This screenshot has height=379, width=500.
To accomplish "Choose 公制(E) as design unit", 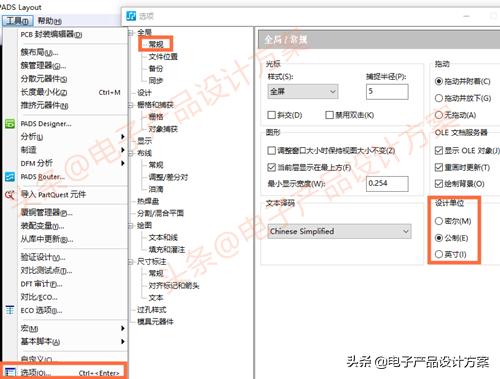I will point(439,238).
